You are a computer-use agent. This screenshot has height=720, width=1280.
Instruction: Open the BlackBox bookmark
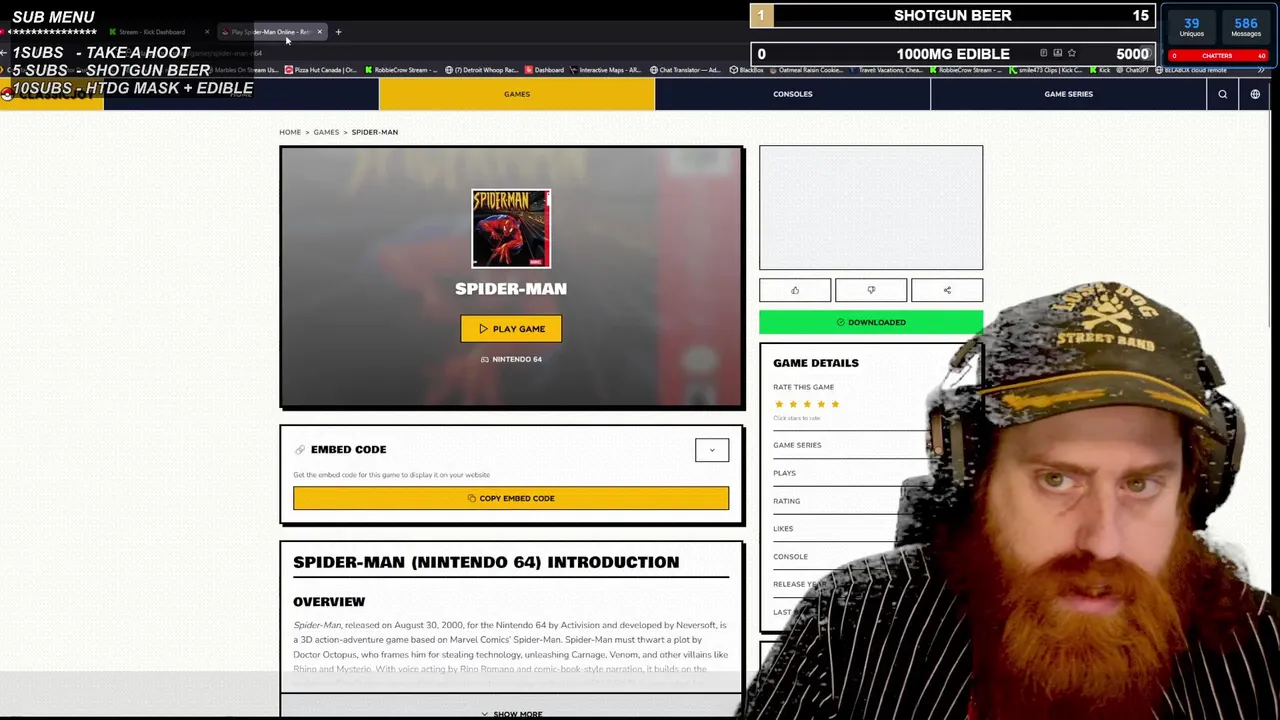(x=745, y=70)
